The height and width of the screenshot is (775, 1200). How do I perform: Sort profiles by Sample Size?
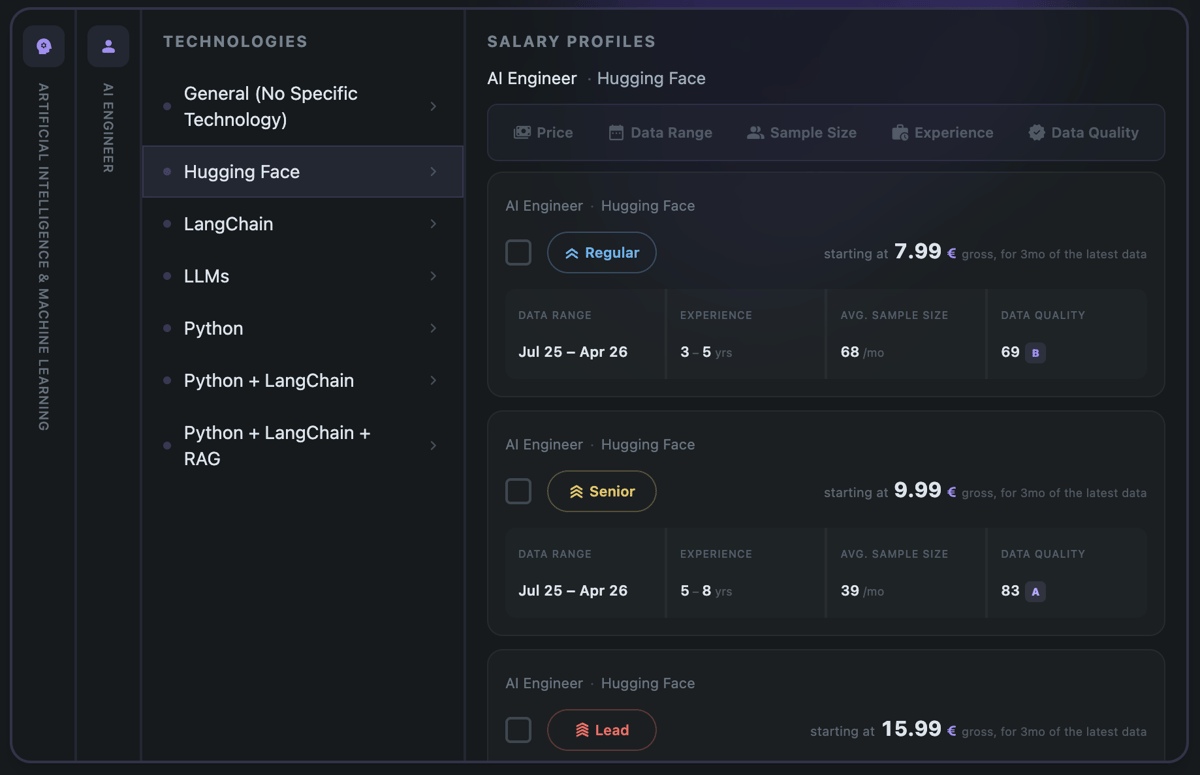point(802,132)
